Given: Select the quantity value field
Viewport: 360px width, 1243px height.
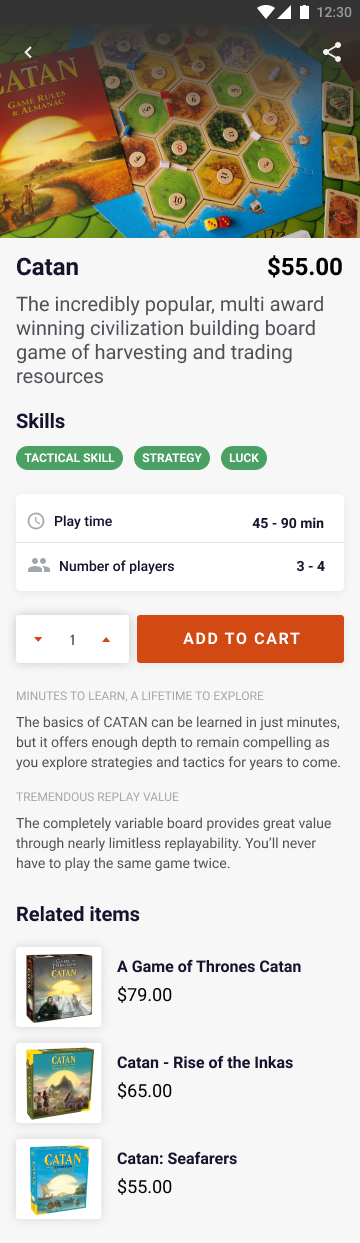Looking at the screenshot, I should pyautogui.click(x=72, y=639).
